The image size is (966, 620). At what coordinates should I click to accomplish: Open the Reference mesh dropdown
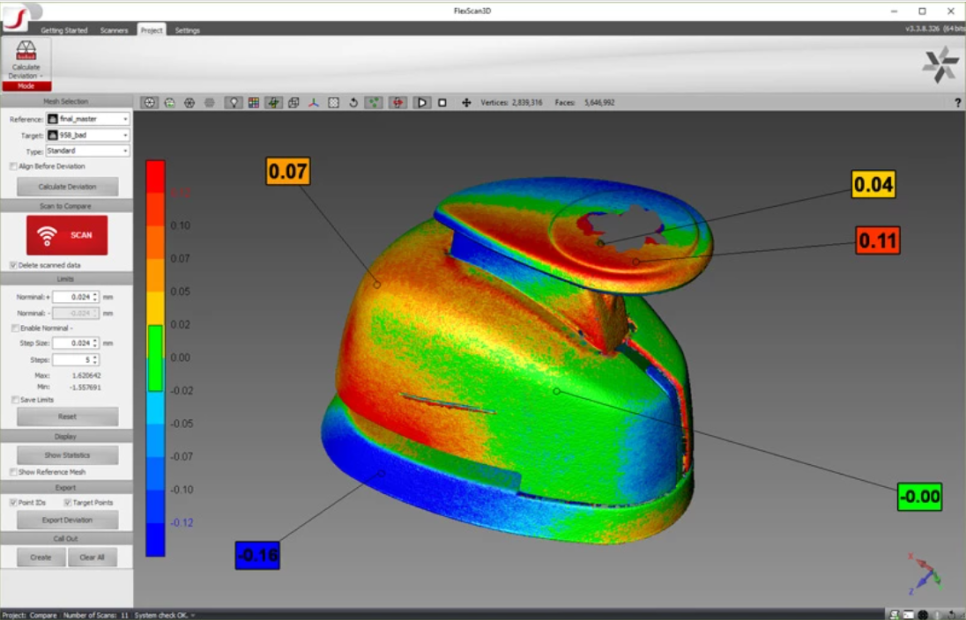coord(87,119)
